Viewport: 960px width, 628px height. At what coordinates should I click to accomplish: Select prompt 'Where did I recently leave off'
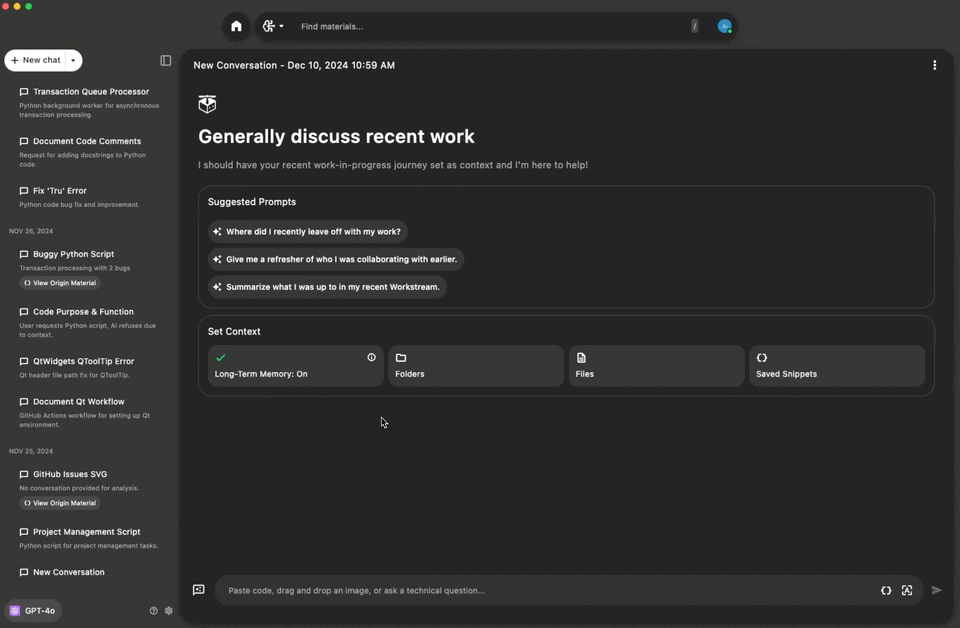click(307, 231)
